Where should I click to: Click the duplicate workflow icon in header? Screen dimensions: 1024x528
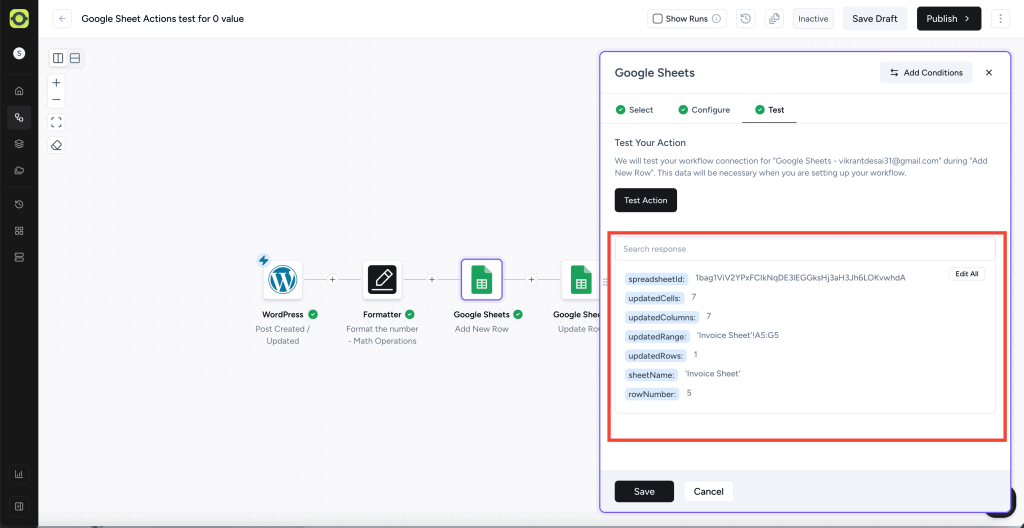(774, 19)
